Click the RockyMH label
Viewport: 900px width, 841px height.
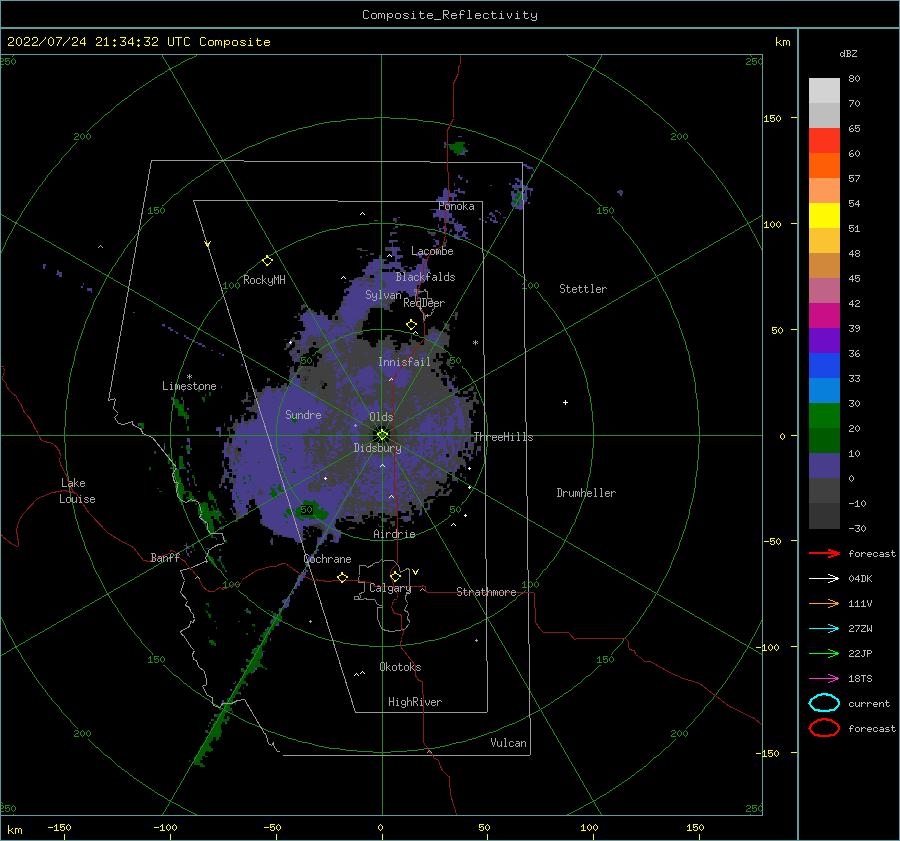point(264,280)
